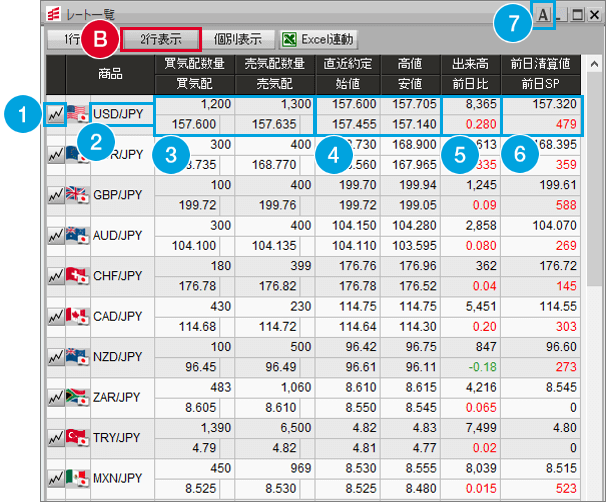
Task: Click the 出来高 column header
Action: click(471, 64)
